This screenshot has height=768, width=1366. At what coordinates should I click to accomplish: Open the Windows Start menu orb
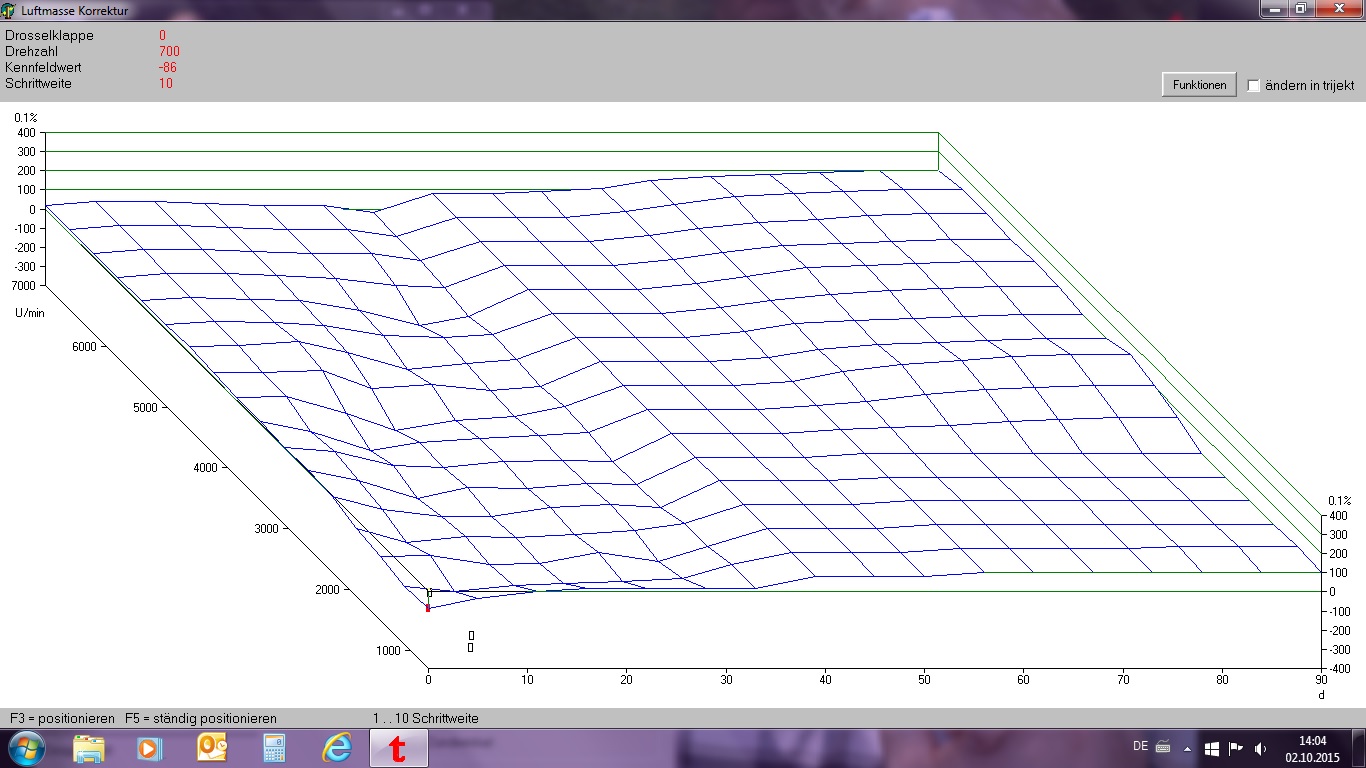25,748
